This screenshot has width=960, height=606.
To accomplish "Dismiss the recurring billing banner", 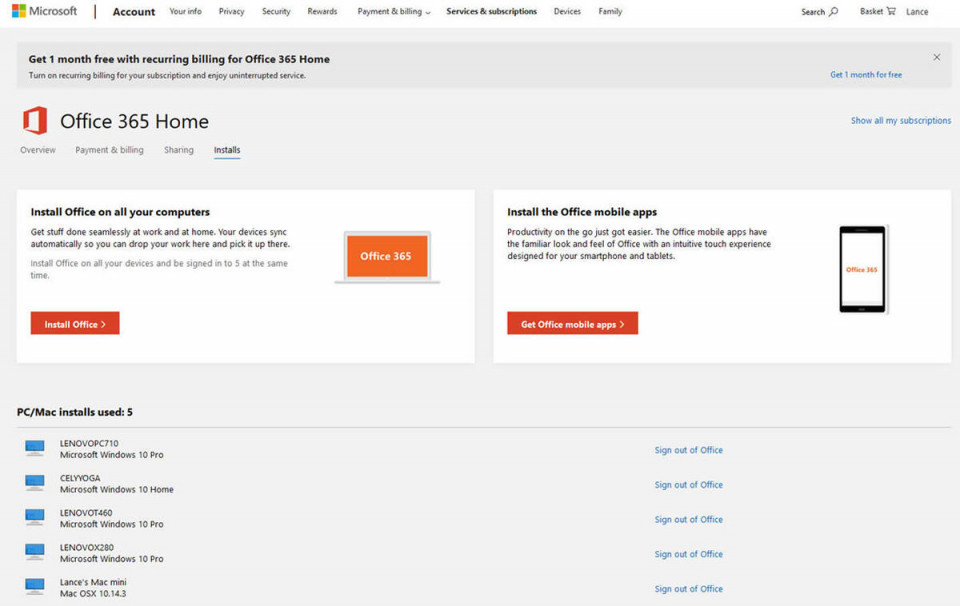I will (936, 58).
